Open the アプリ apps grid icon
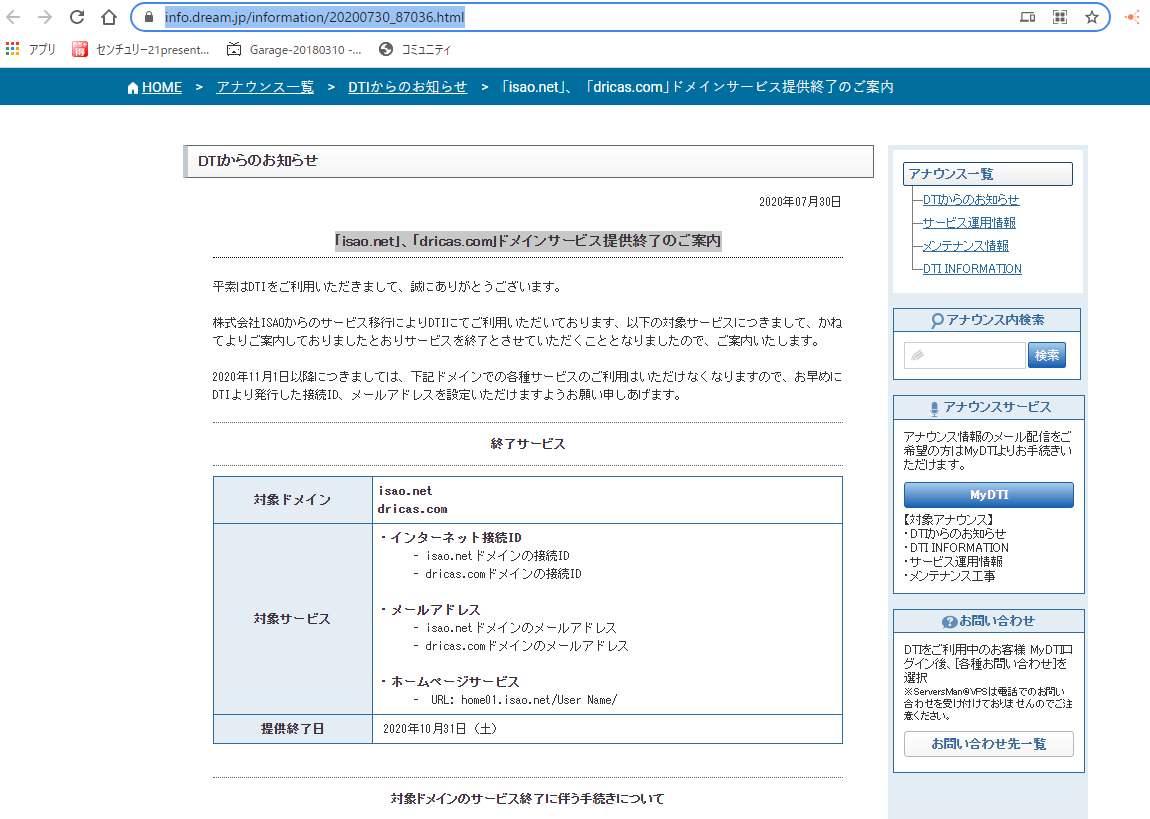The width and height of the screenshot is (1150, 819). click(x=12, y=49)
